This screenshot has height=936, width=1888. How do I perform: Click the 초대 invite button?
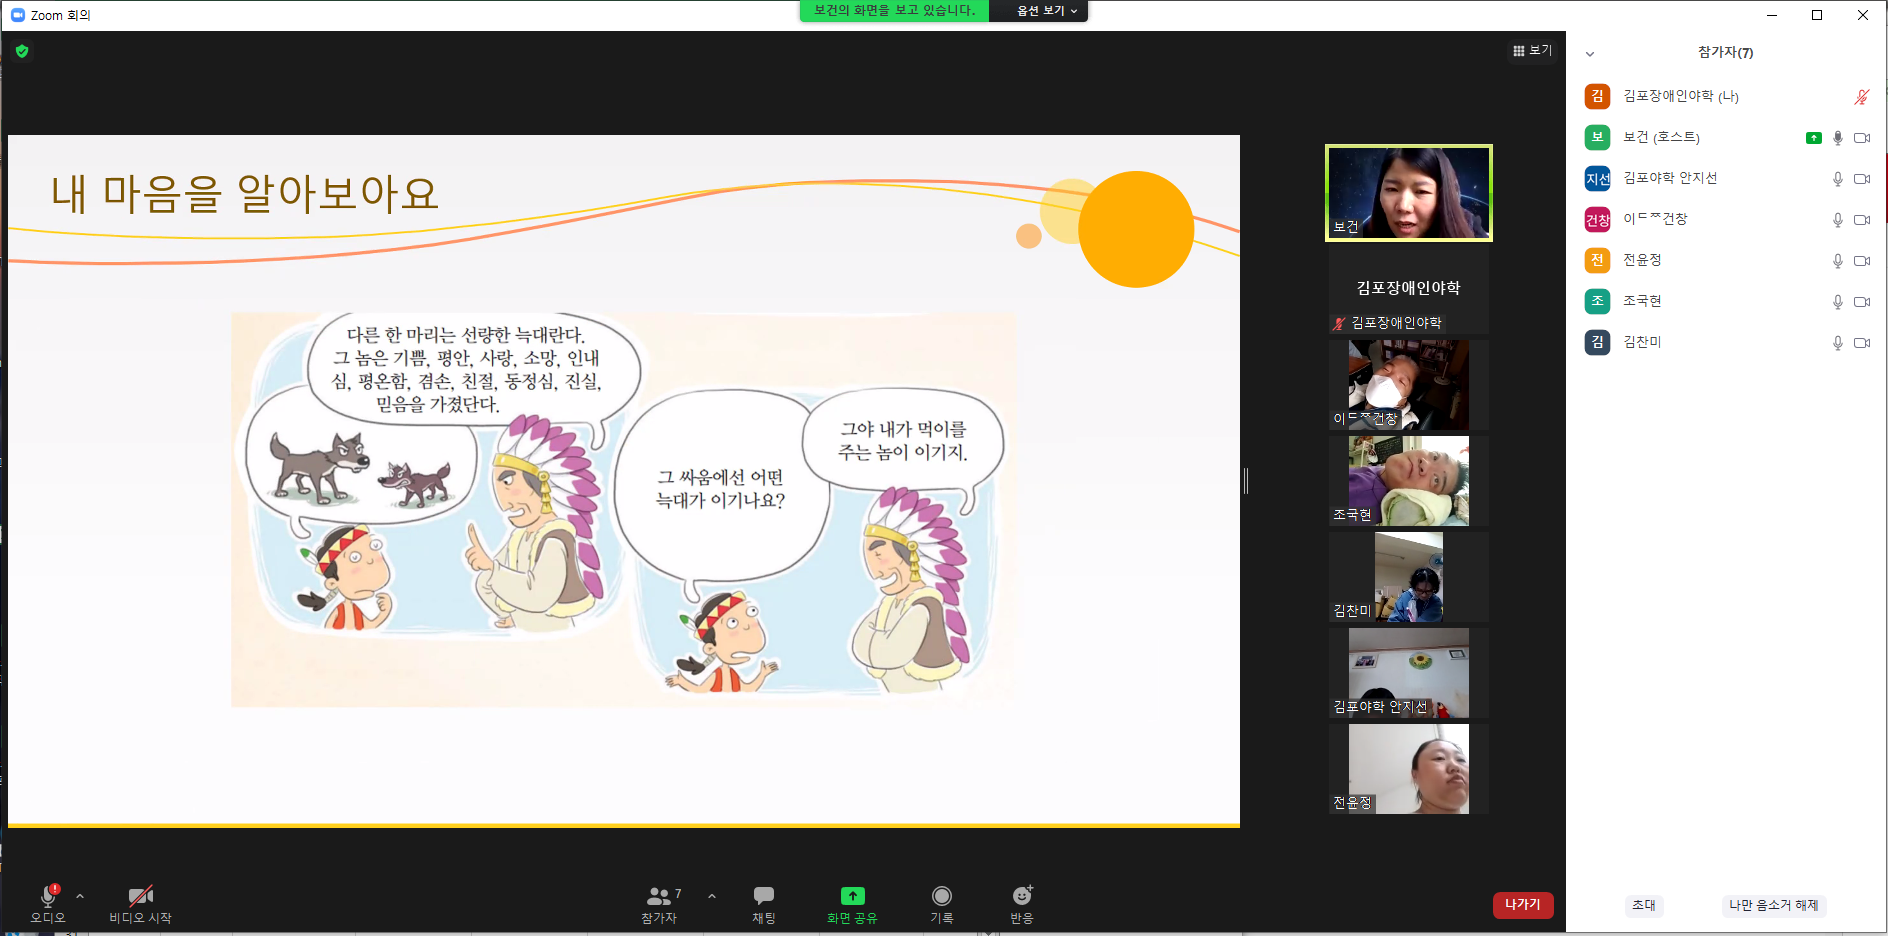(1644, 905)
